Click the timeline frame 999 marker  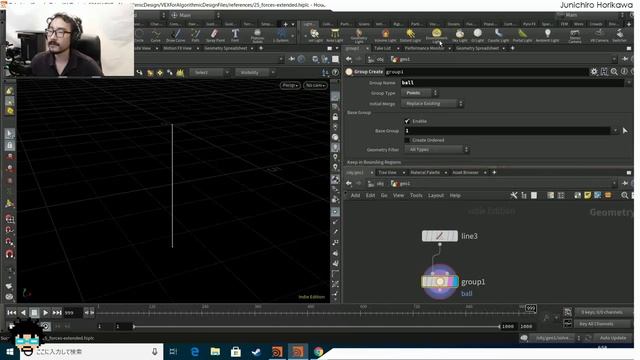point(531,309)
